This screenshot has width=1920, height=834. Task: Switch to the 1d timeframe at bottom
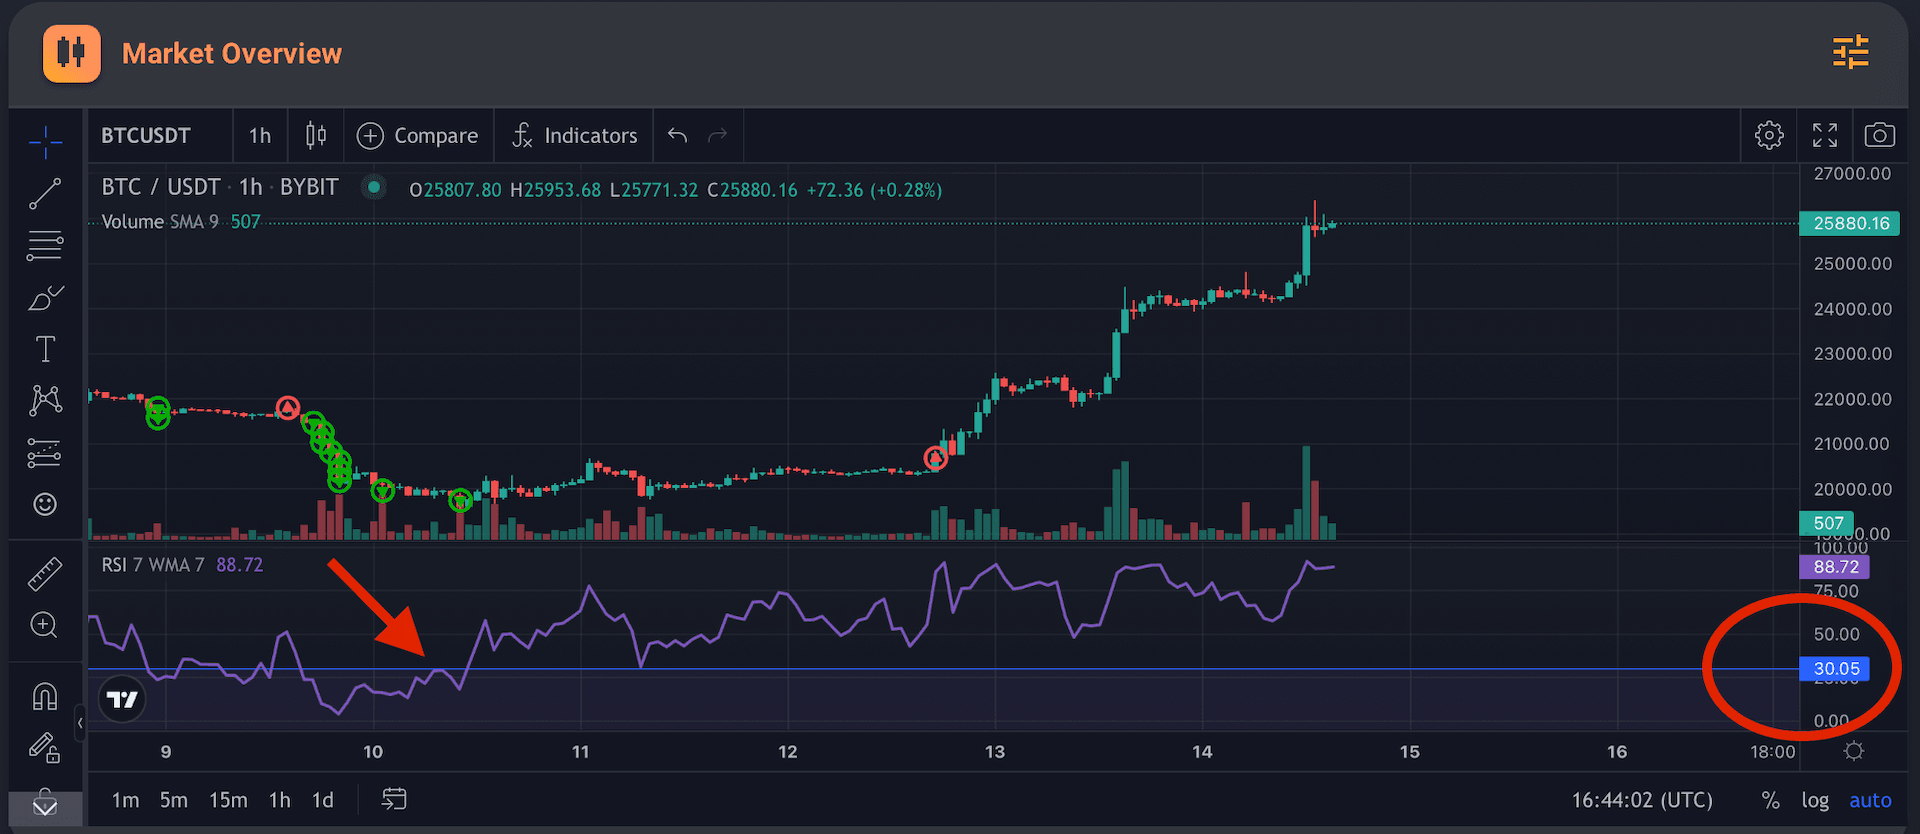pos(322,800)
